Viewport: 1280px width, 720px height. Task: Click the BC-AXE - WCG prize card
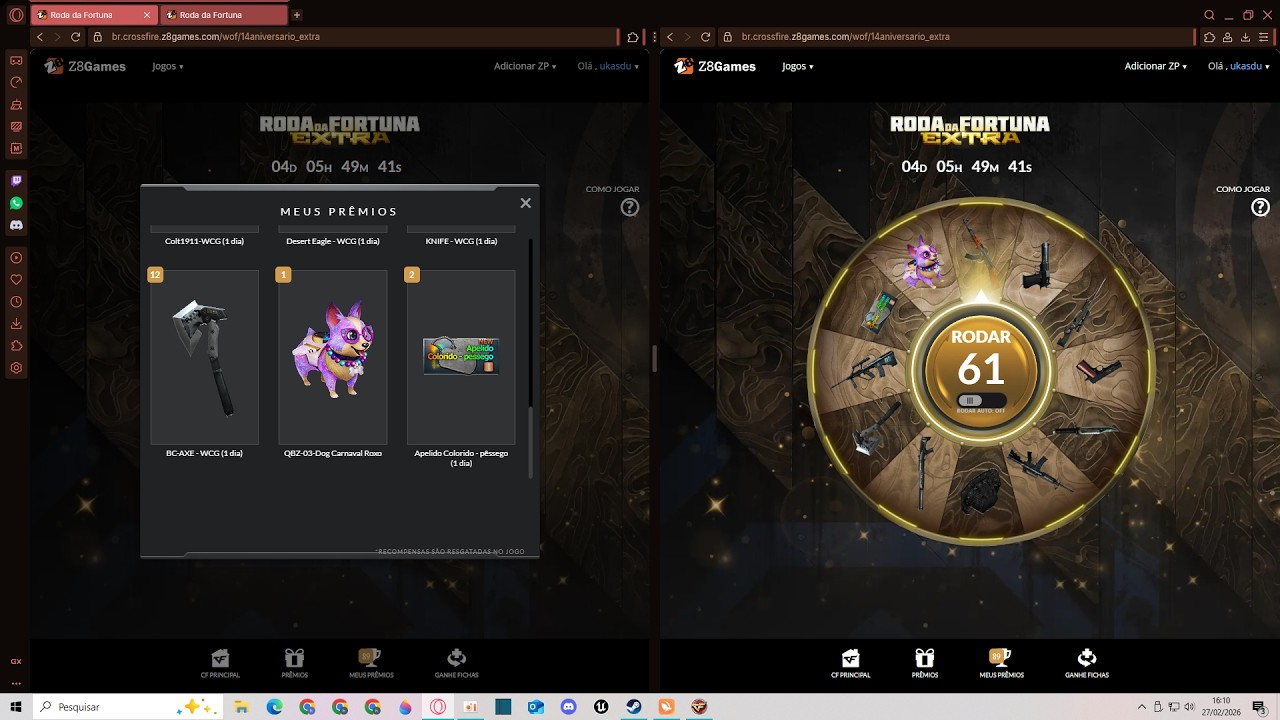204,357
